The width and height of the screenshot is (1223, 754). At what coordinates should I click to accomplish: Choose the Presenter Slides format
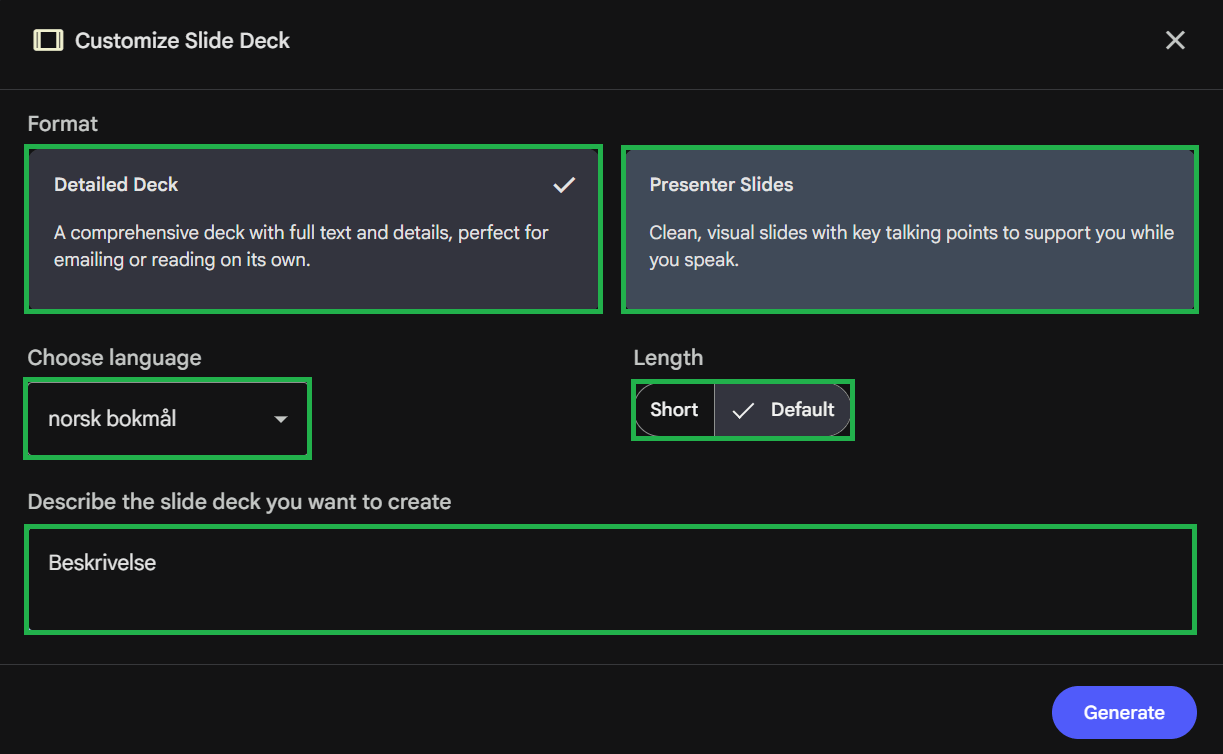(909, 229)
